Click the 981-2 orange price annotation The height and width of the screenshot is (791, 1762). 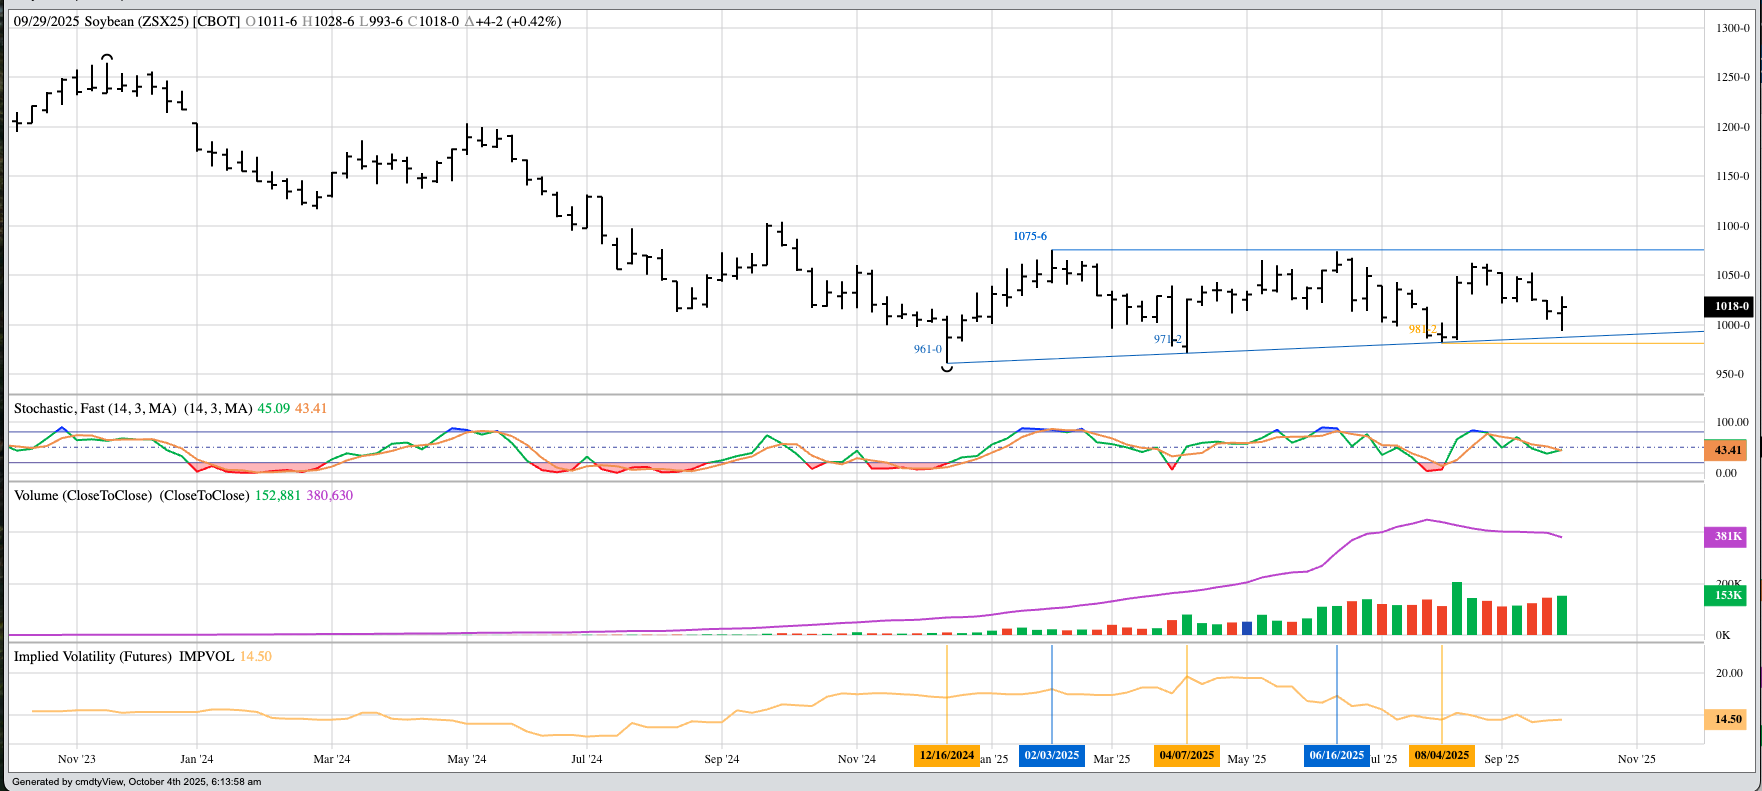coord(1422,330)
